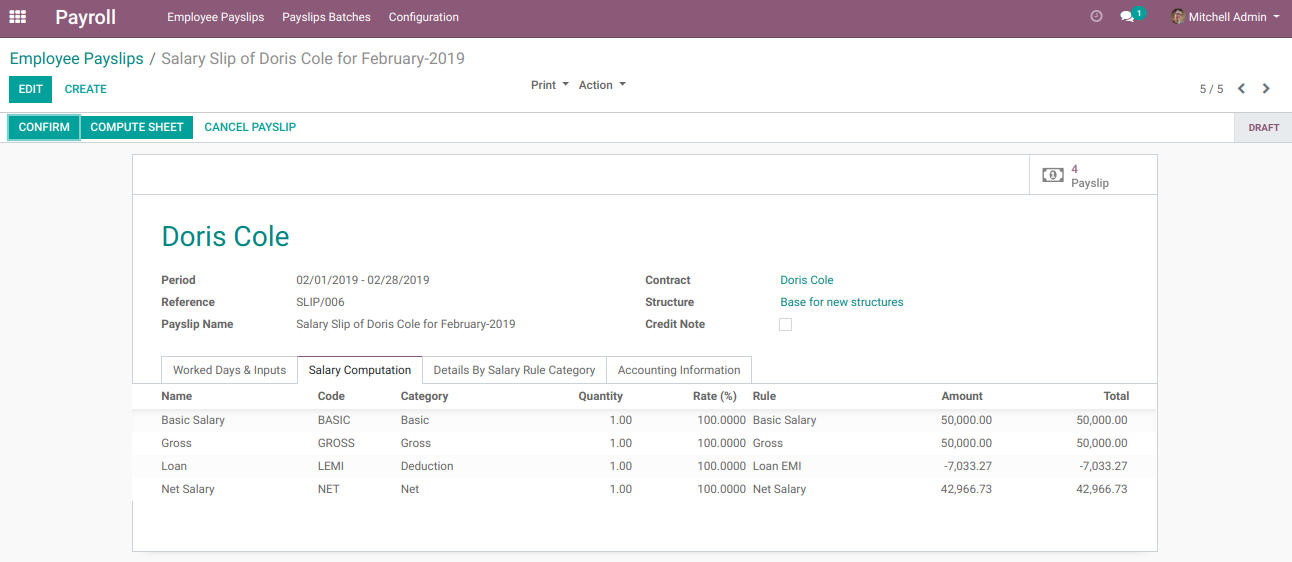Open the Doris Cole contract link
Viewport: 1292px width, 562px height.
(806, 280)
